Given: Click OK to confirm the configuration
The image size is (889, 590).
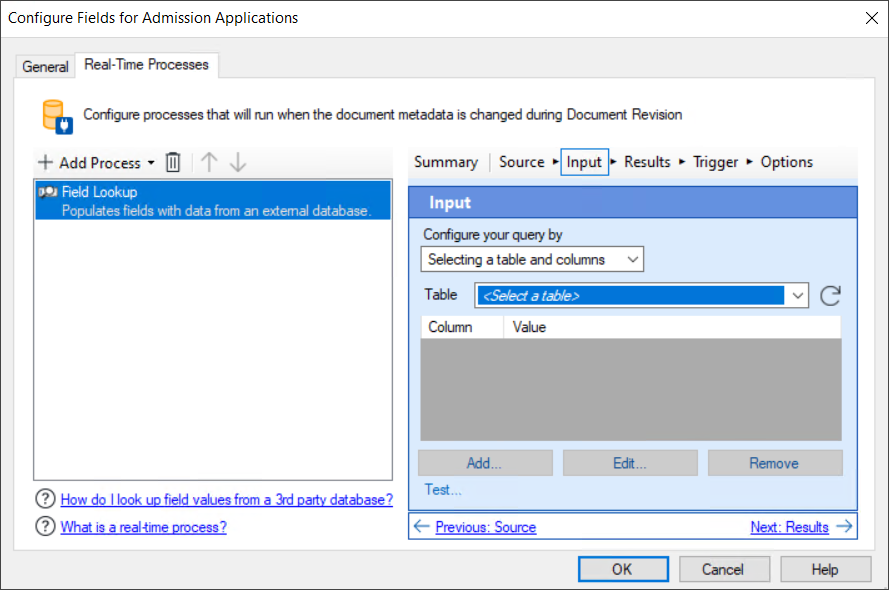Looking at the screenshot, I should click(622, 568).
